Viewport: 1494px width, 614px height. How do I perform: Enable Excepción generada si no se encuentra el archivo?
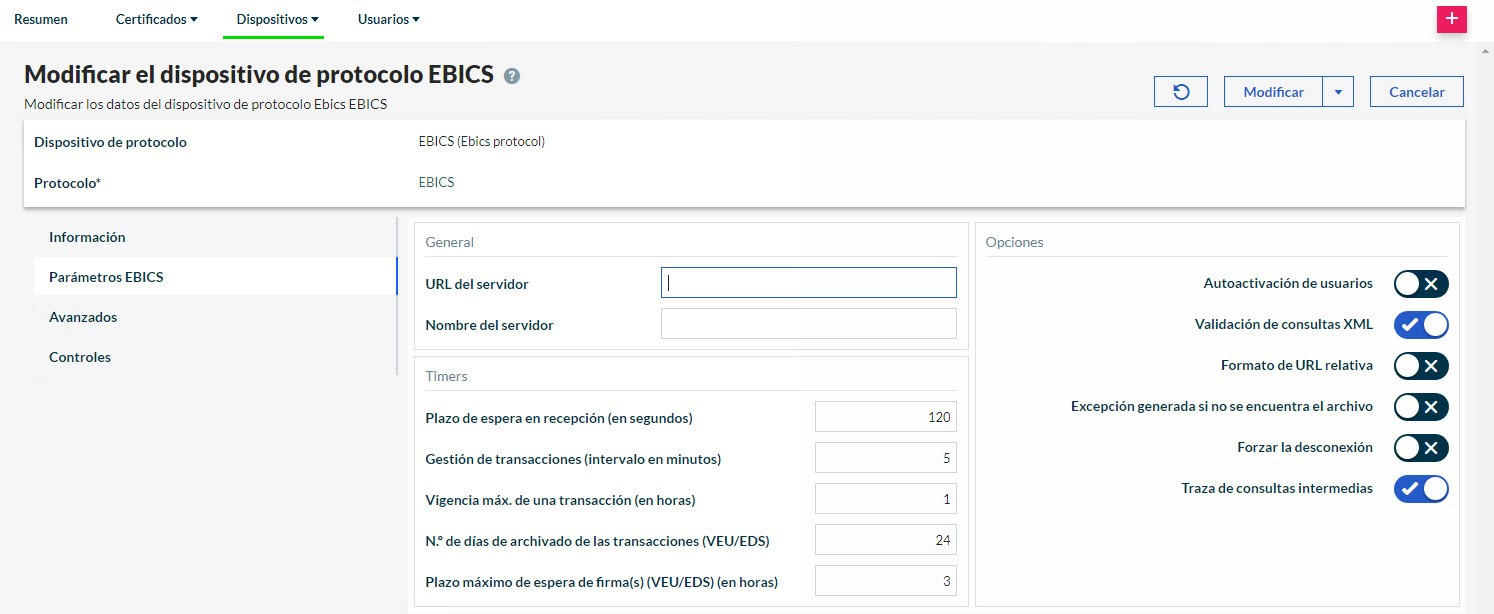click(x=1421, y=407)
